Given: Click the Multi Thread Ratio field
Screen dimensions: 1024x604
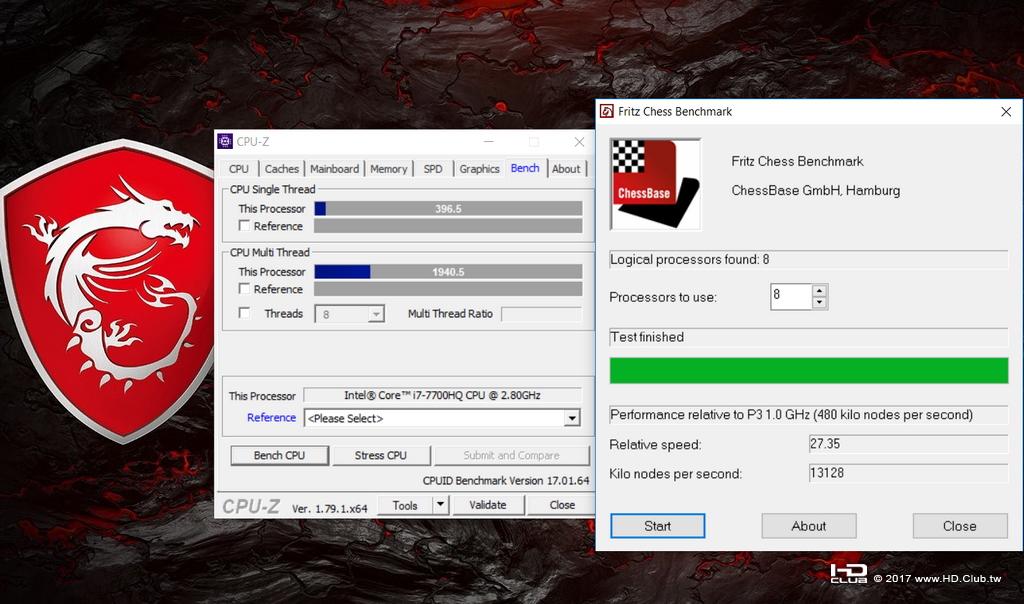Looking at the screenshot, I should pos(541,314).
